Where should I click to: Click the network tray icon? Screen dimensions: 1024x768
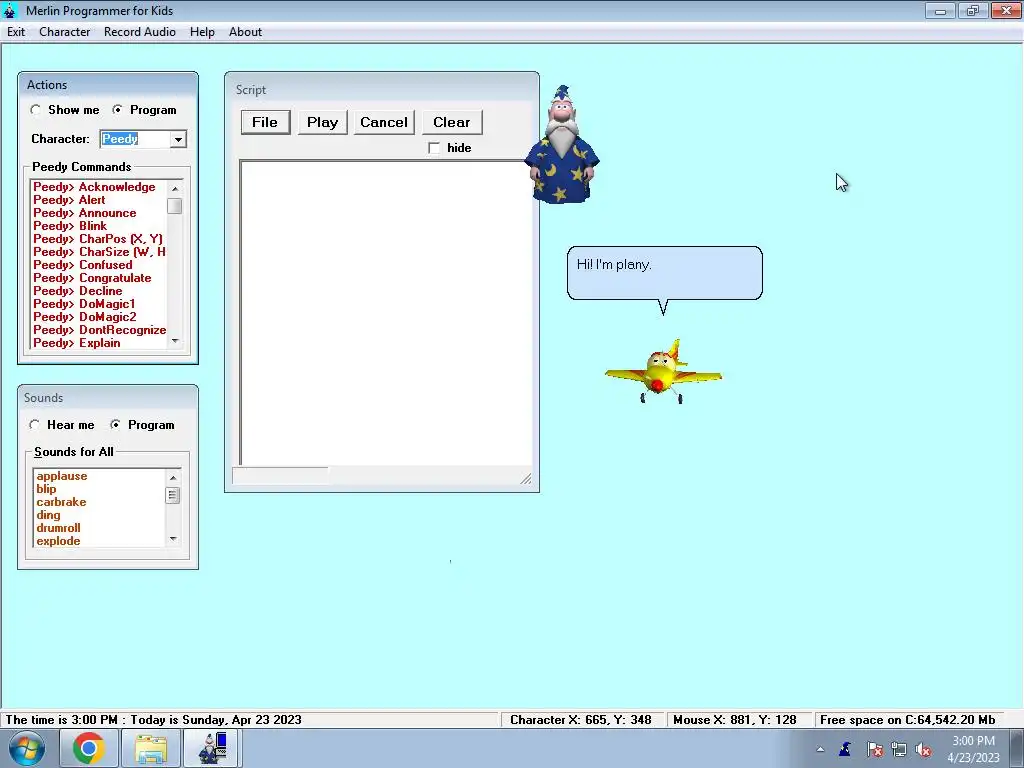(x=899, y=749)
